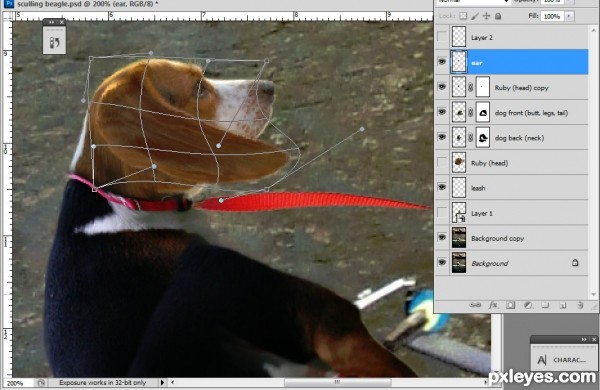600x390 pixels.
Task: Lock transparent pixels checkerboard icon
Action: tap(463, 16)
